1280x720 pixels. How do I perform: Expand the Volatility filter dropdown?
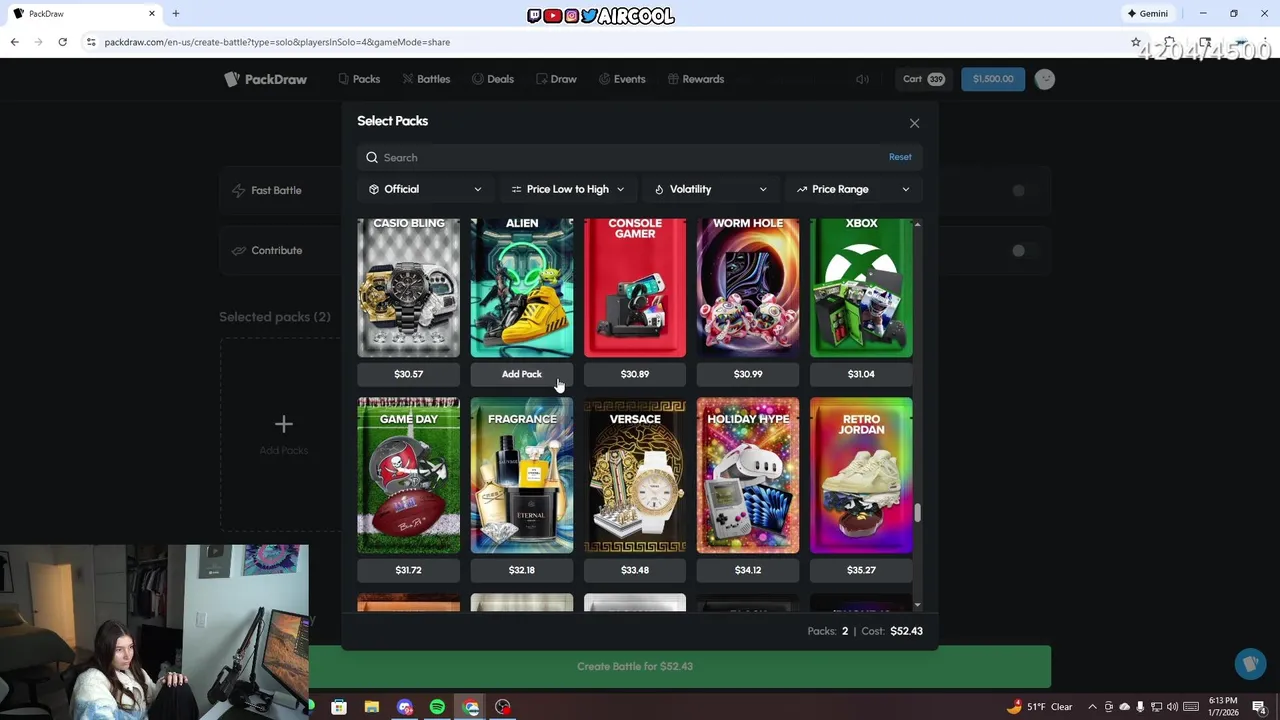click(710, 189)
